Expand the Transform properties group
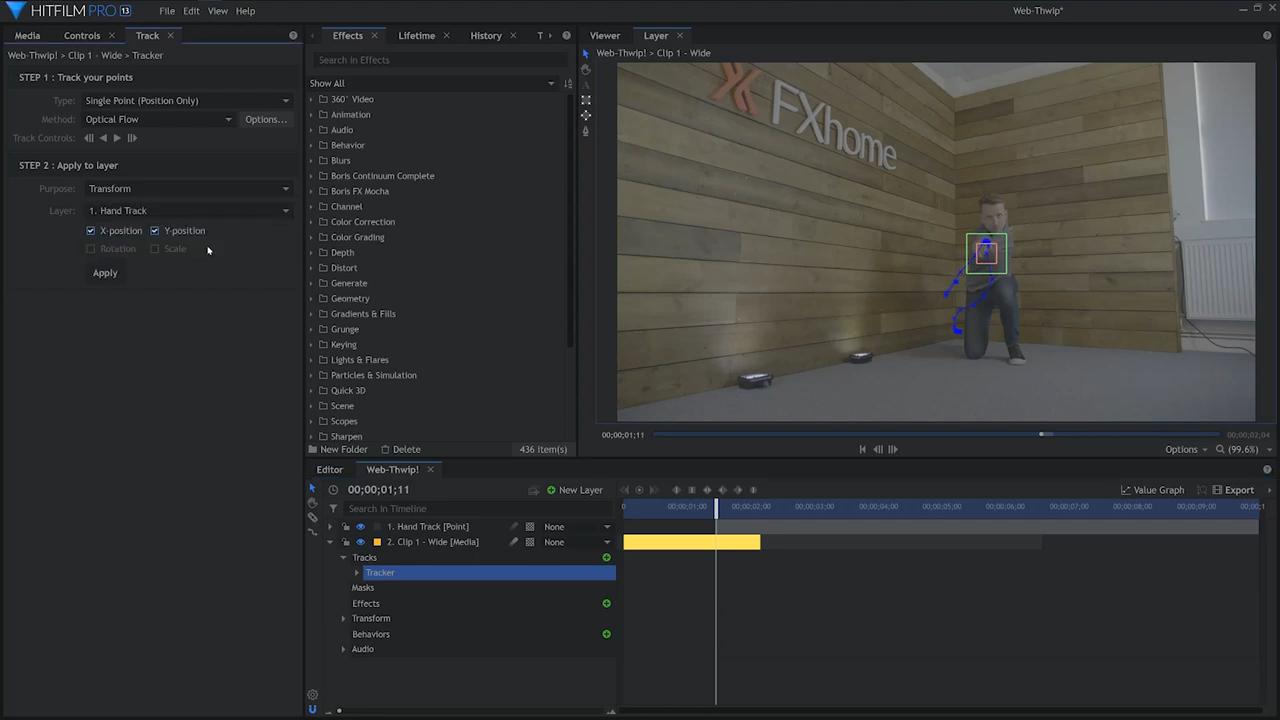The height and width of the screenshot is (720, 1280). (x=343, y=619)
